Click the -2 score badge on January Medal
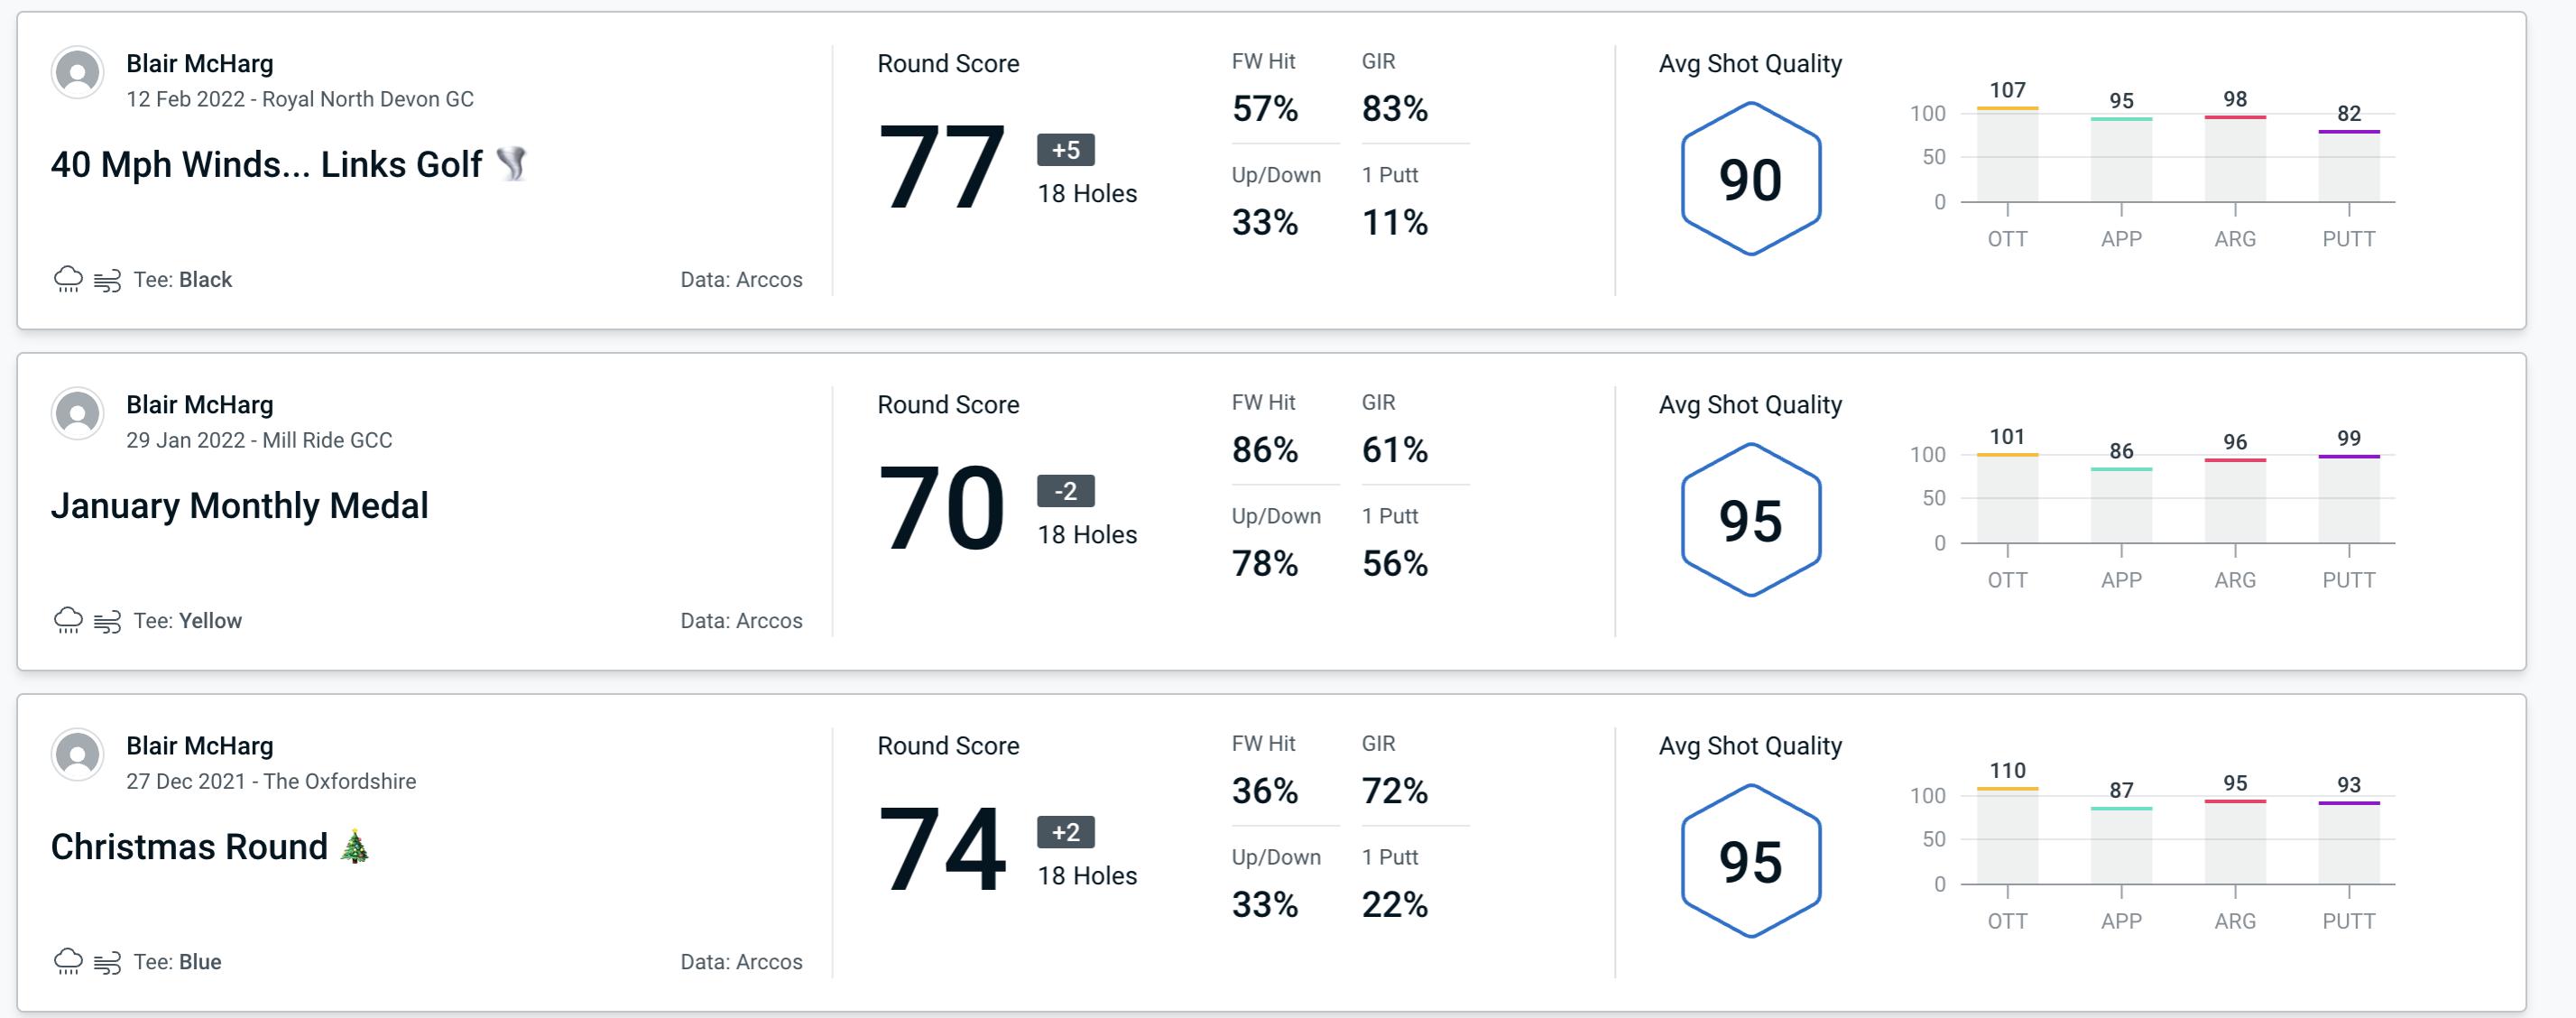This screenshot has height=1018, width=2576. click(x=1058, y=491)
